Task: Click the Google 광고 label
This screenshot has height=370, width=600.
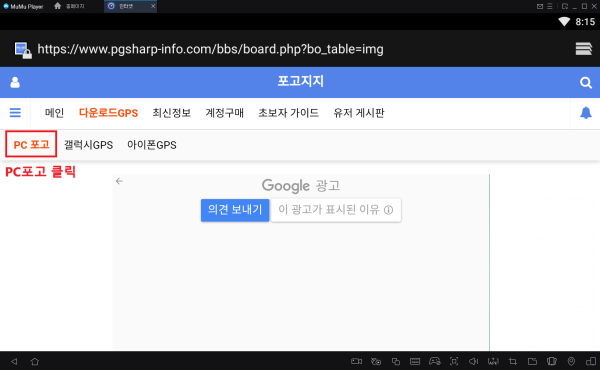Action: coord(301,186)
